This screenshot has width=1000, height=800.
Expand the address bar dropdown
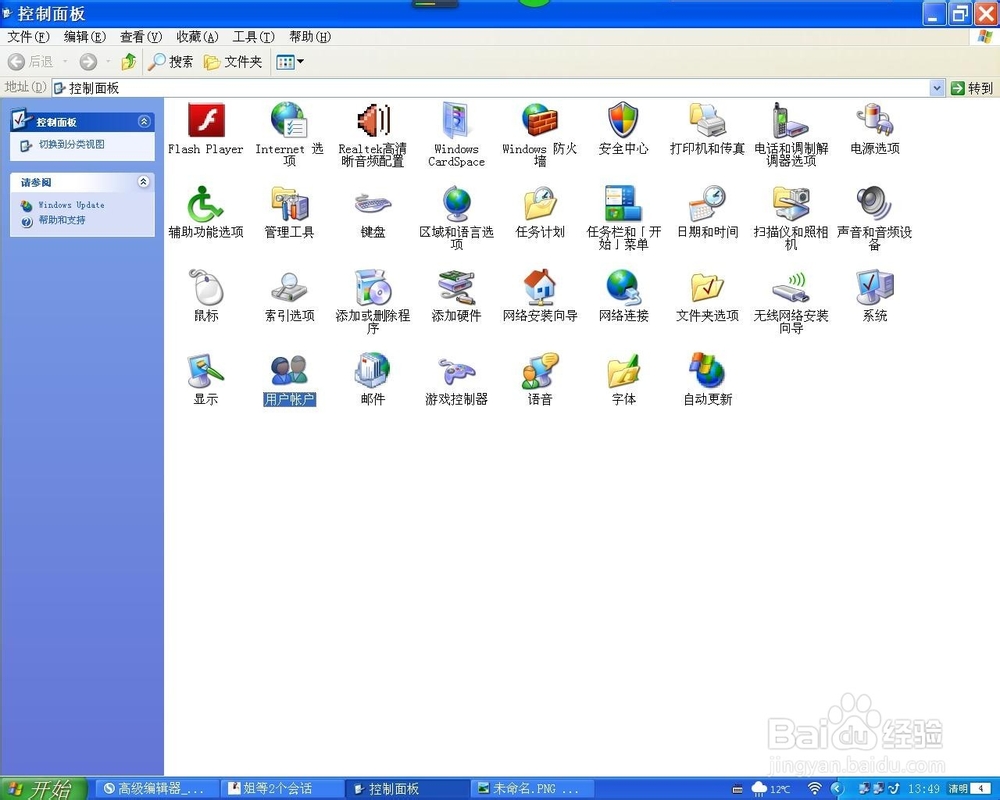click(936, 88)
